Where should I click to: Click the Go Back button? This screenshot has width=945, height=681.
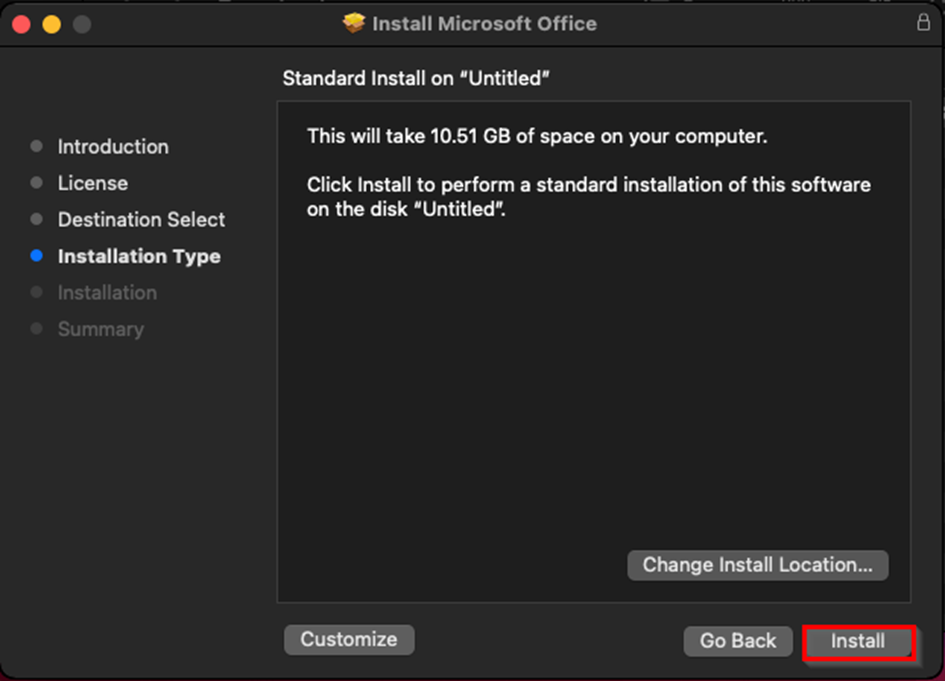click(738, 641)
